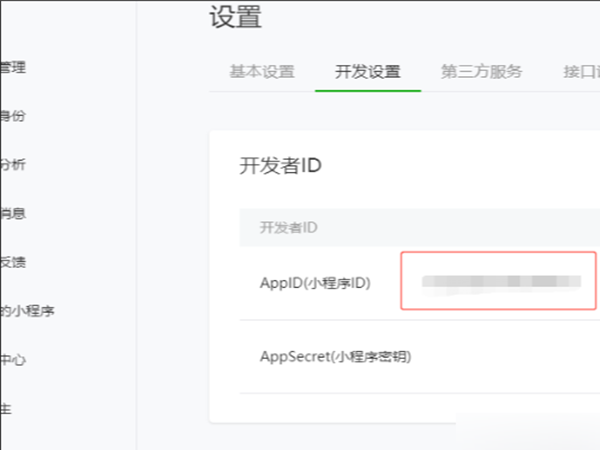The width and height of the screenshot is (600, 450).
Task: Click the sidebar item ending in 的小程序
Action: pyautogui.click(x=27, y=311)
